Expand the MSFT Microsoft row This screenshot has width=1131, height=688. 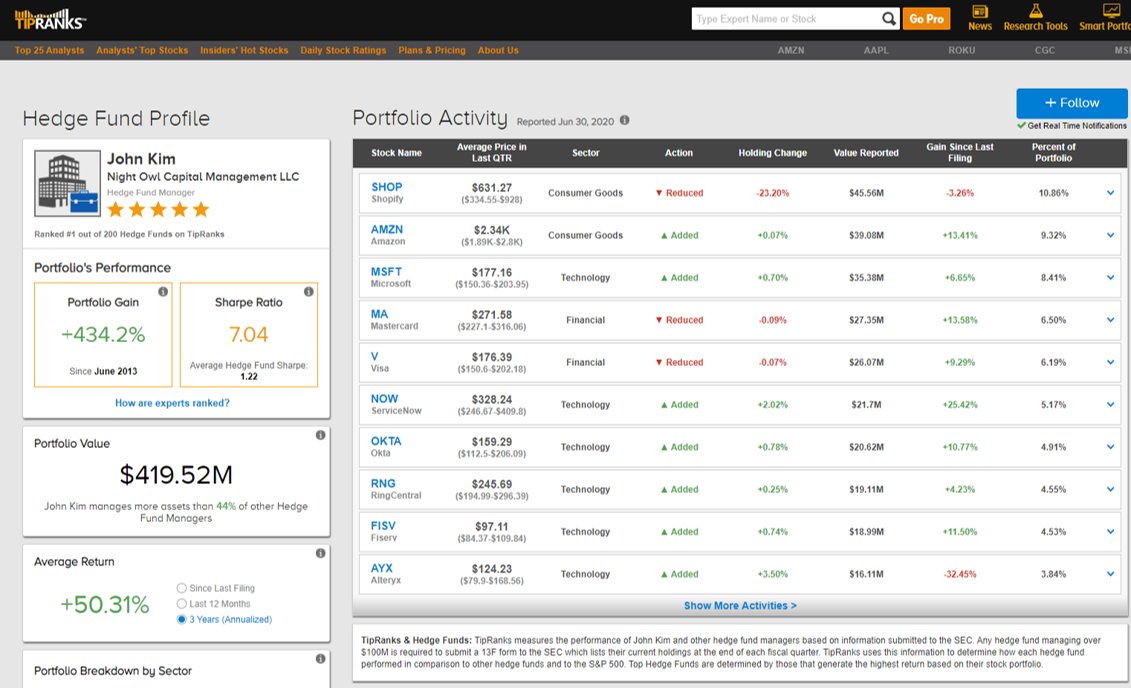[1111, 278]
